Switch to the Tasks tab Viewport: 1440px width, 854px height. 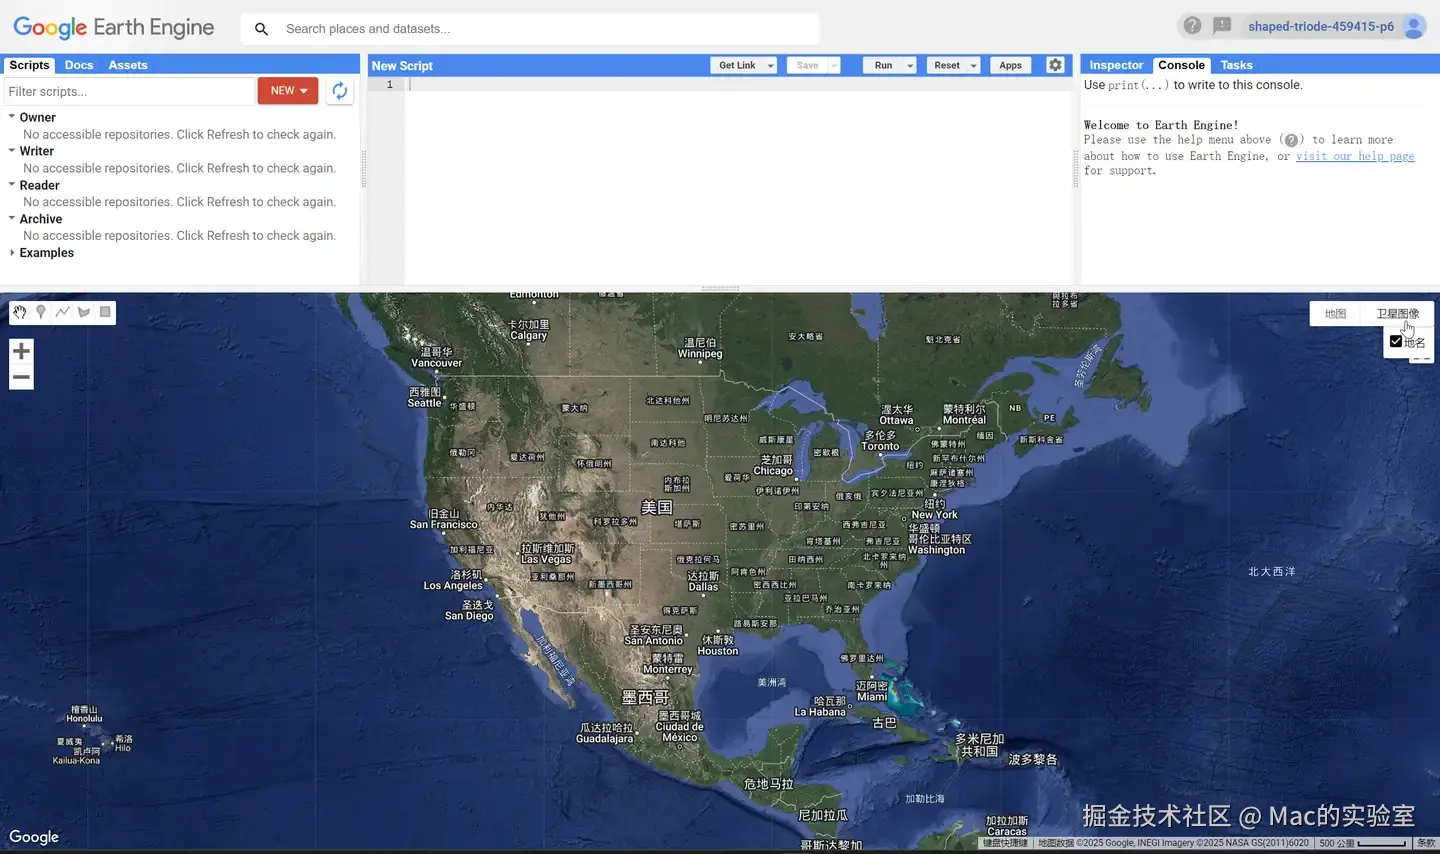click(1237, 65)
